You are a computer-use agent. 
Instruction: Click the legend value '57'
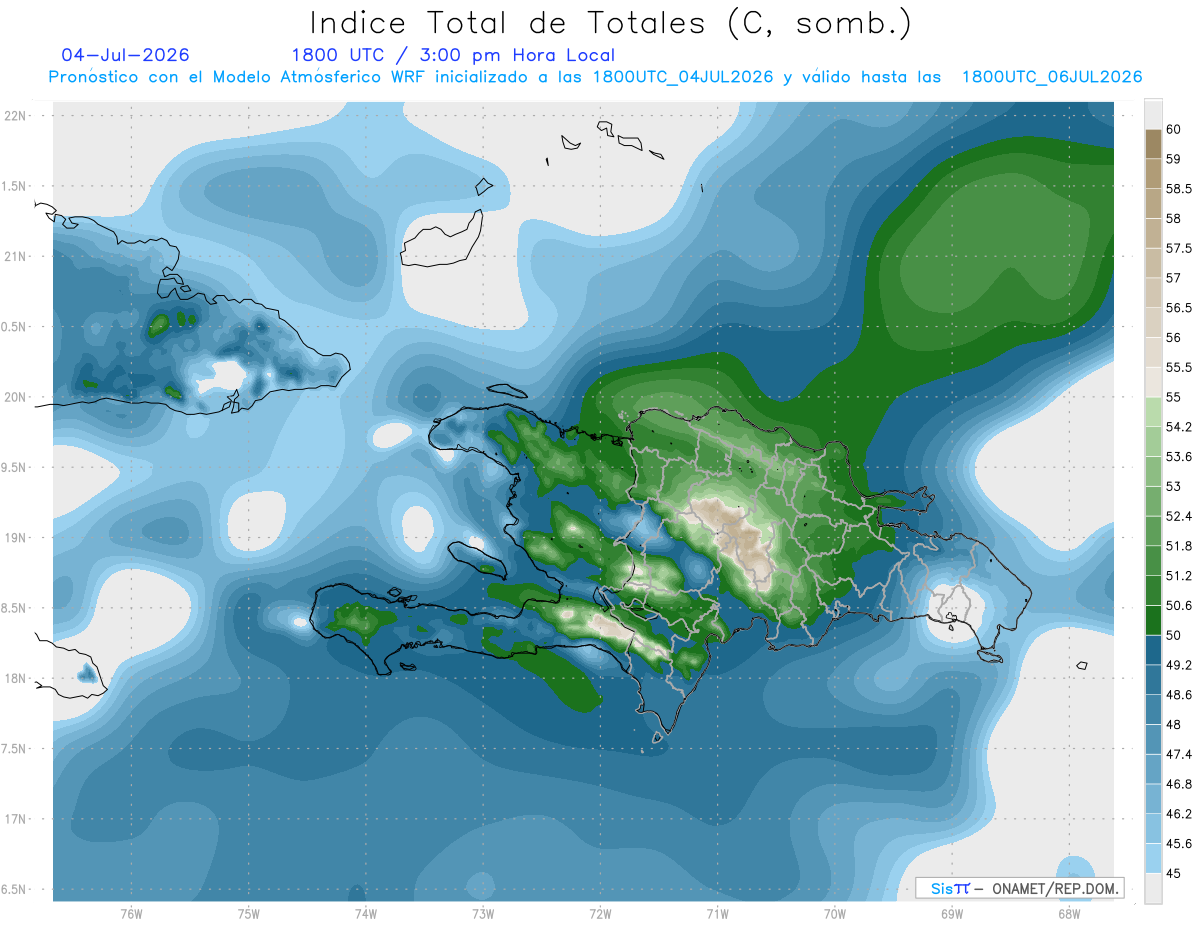[1175, 278]
